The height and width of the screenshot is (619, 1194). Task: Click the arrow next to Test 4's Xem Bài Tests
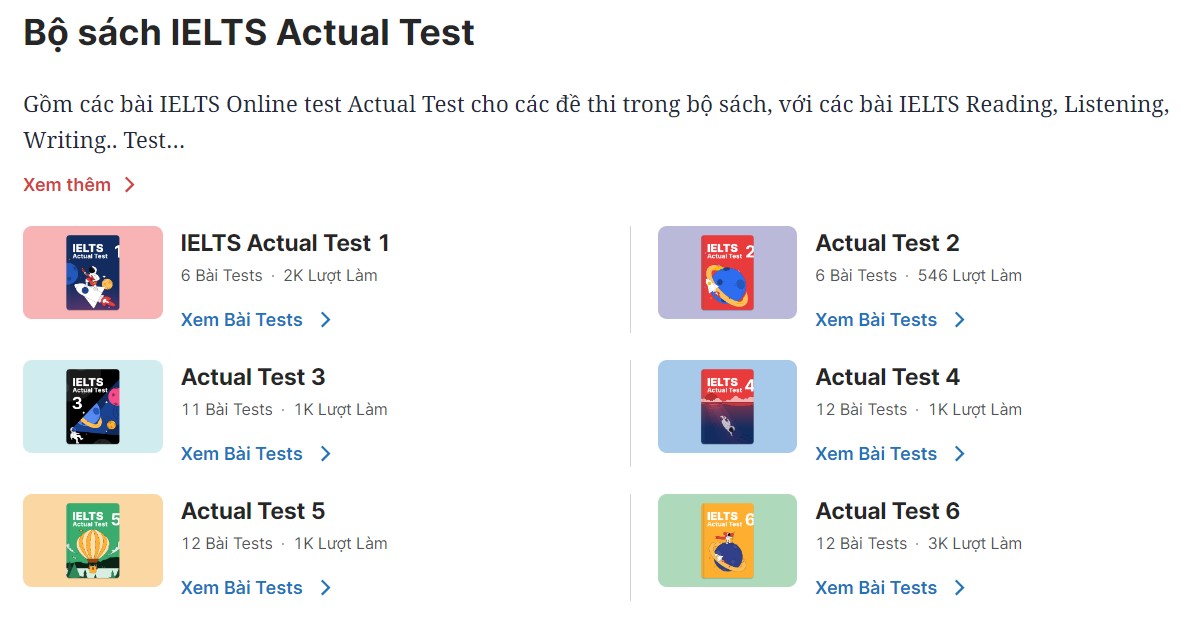pos(959,454)
